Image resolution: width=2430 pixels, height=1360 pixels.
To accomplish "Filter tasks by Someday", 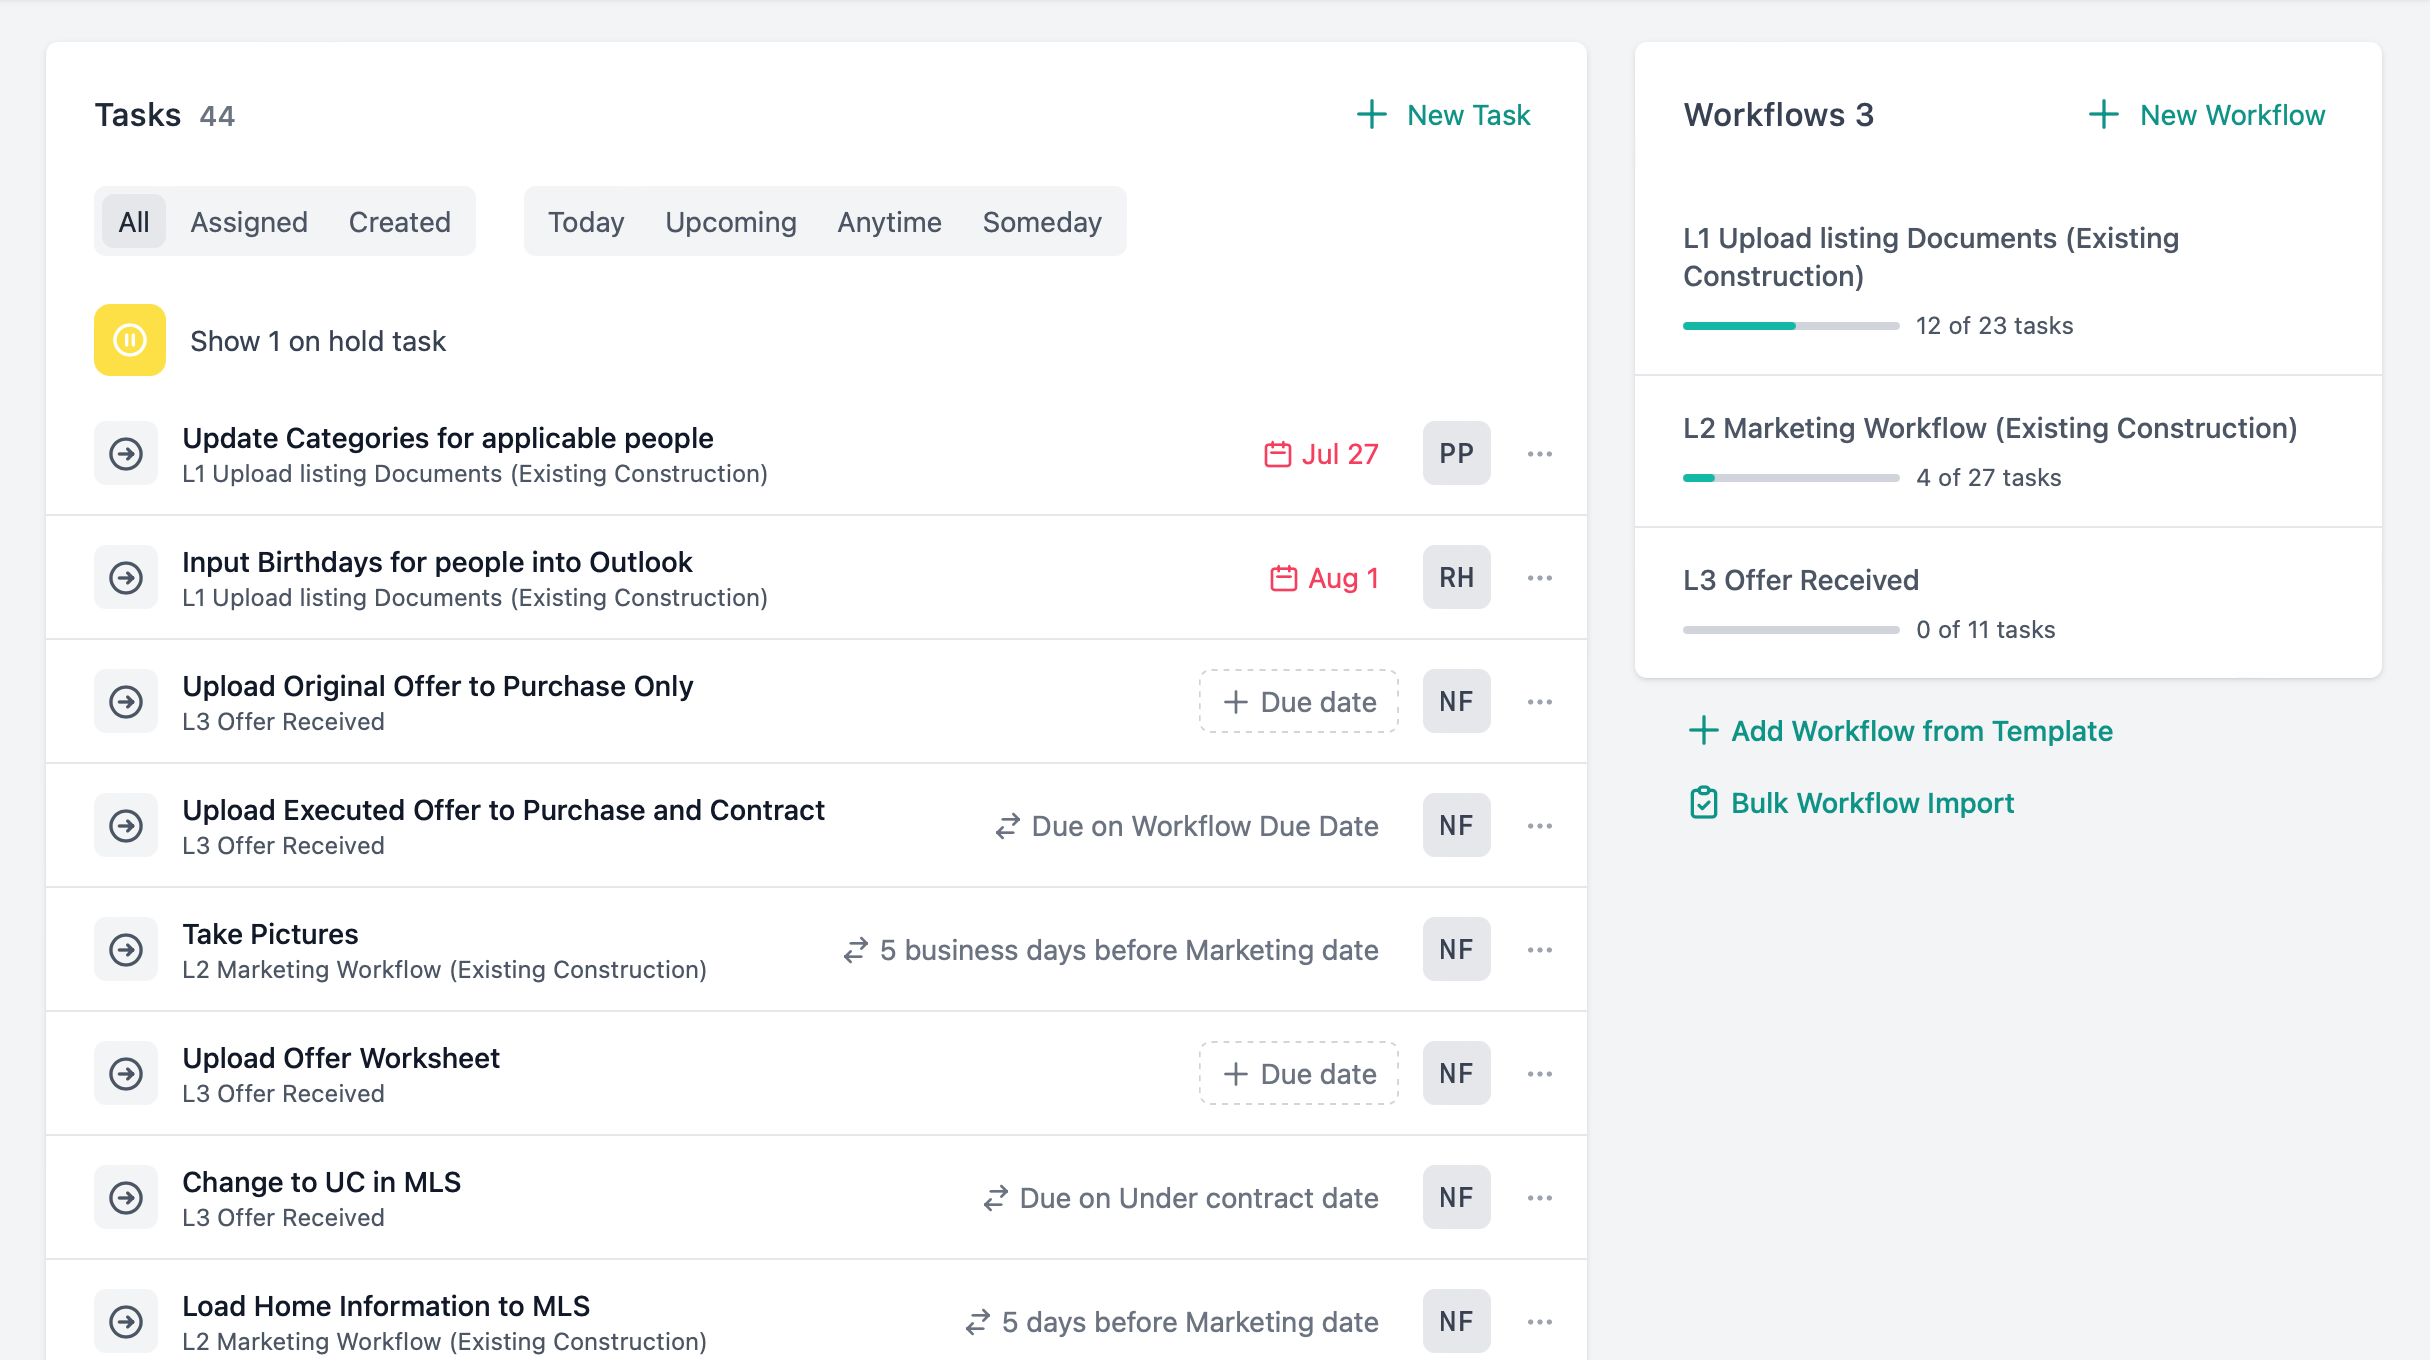I will 1042,222.
